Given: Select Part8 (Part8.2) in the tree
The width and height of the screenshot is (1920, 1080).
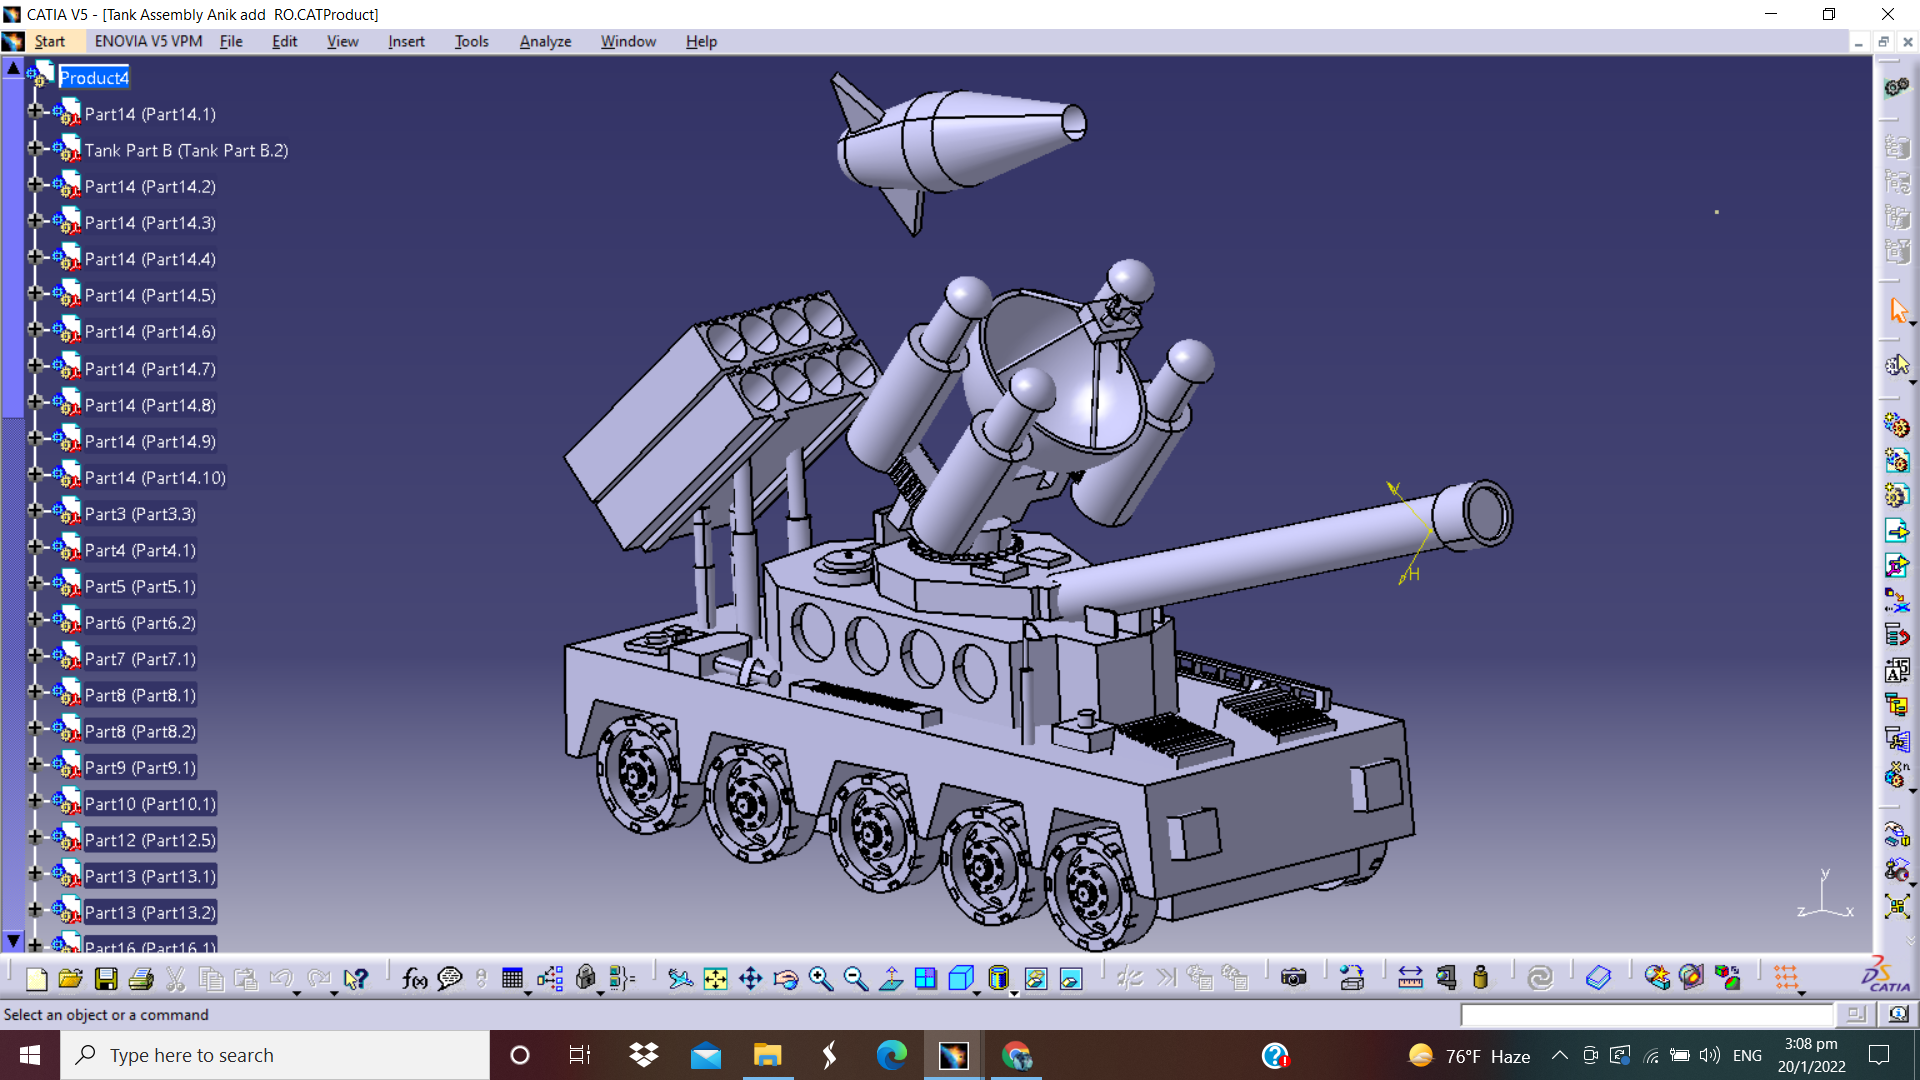Looking at the screenshot, I should click(140, 731).
